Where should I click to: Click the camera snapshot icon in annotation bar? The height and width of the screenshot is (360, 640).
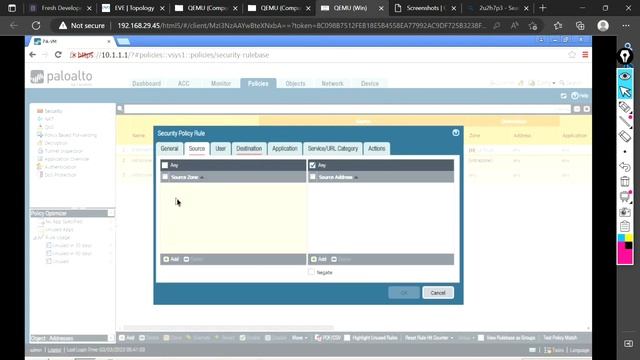click(625, 211)
